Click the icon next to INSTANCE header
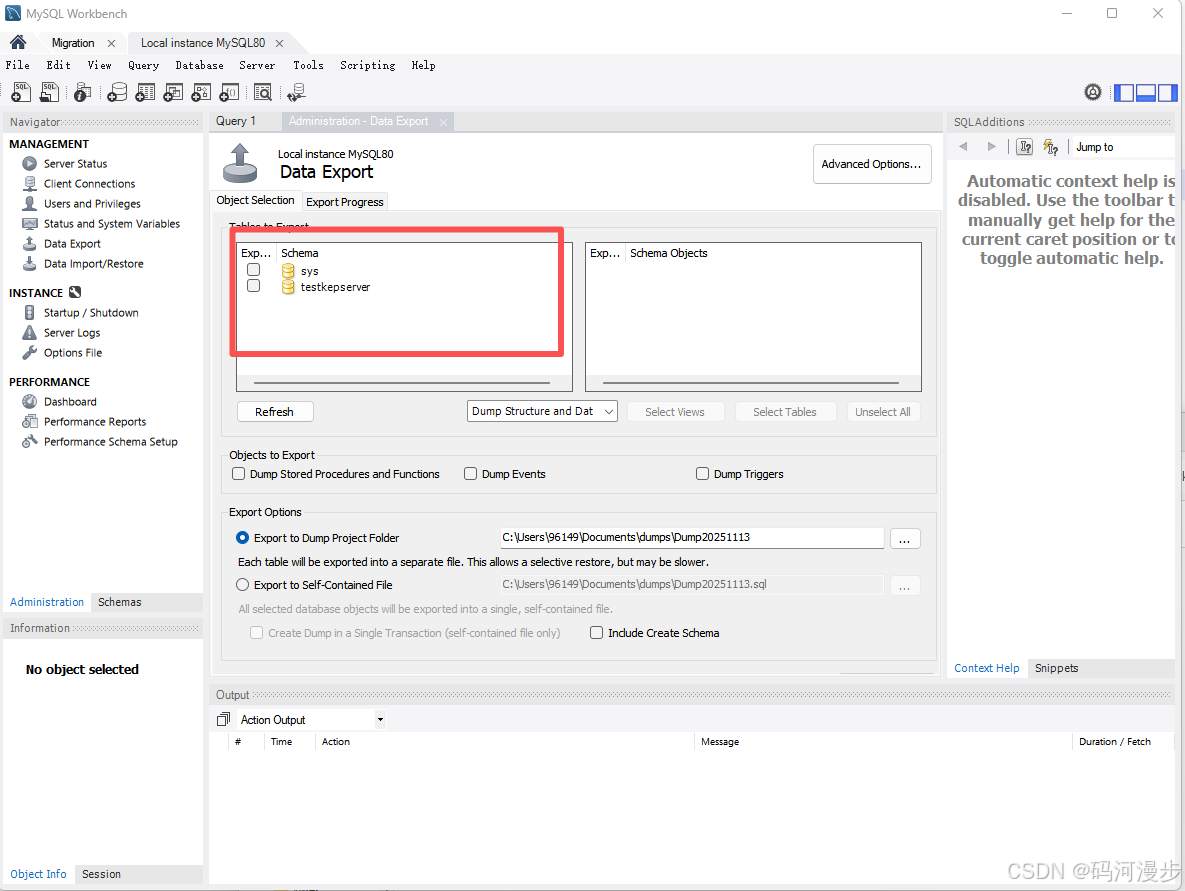 click(x=75, y=292)
